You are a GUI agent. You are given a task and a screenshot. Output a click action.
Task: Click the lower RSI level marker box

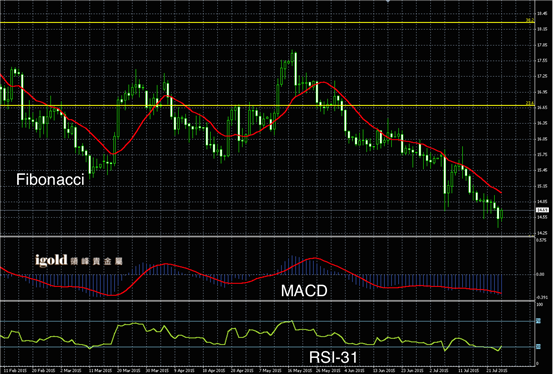pyautogui.click(x=538, y=347)
